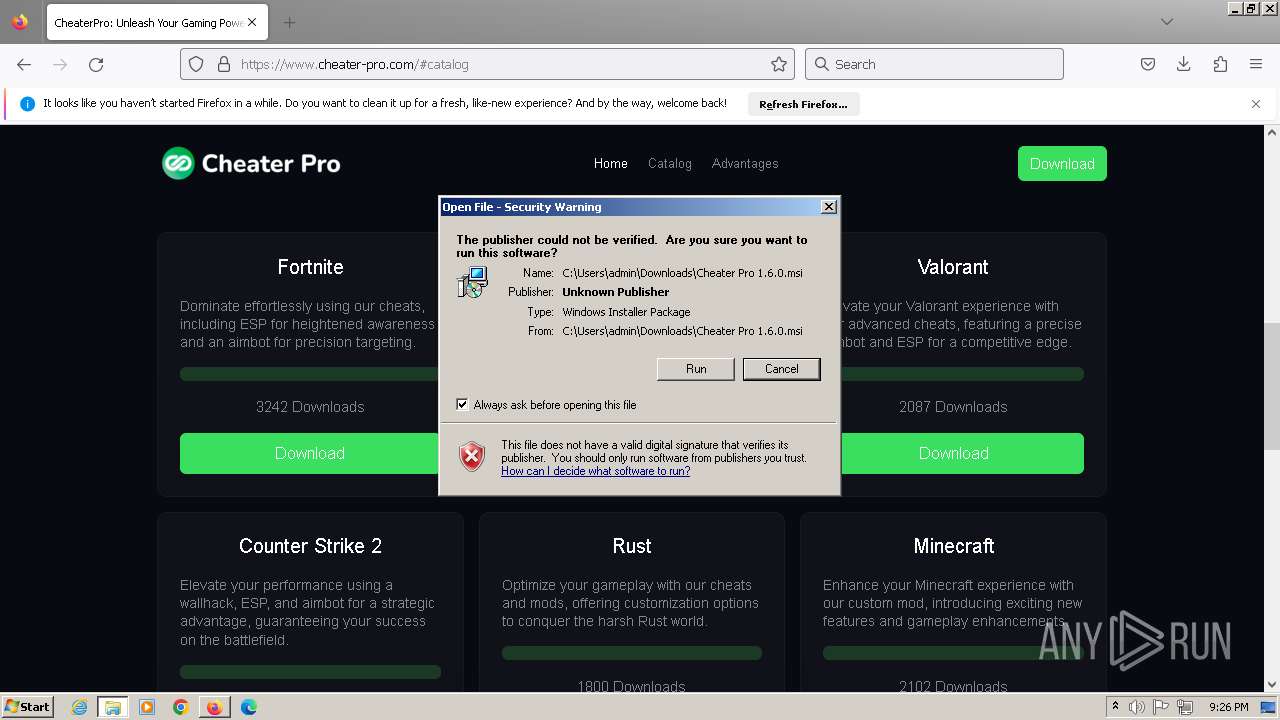
Task: Click the shield tracking protection icon
Action: (x=196, y=64)
